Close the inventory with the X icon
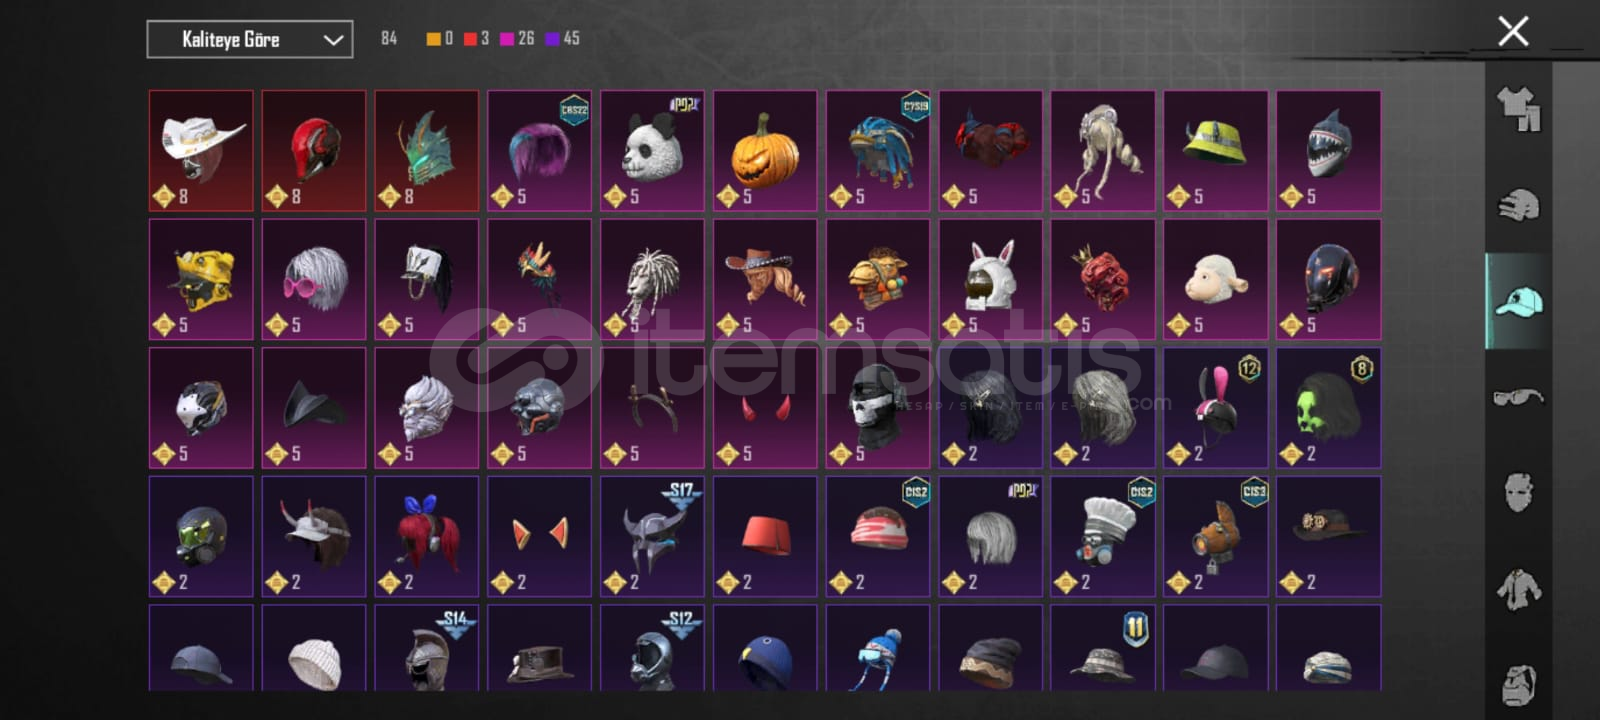 point(1513,31)
